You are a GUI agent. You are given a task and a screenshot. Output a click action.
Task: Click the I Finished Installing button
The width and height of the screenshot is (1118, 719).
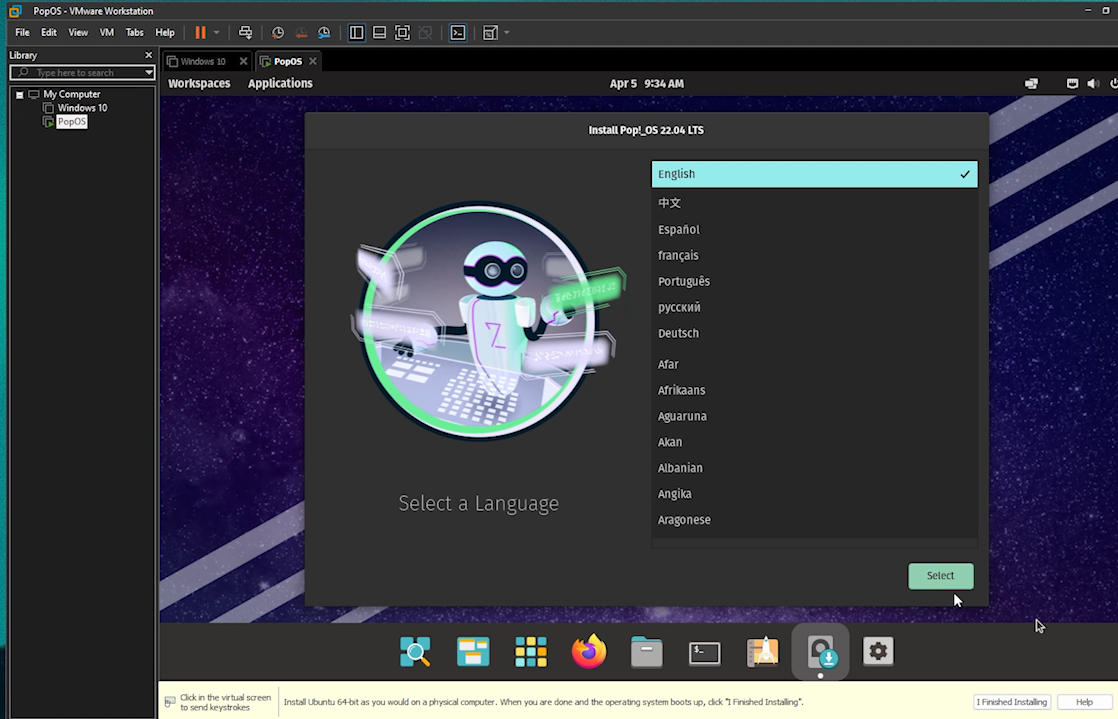point(1012,702)
